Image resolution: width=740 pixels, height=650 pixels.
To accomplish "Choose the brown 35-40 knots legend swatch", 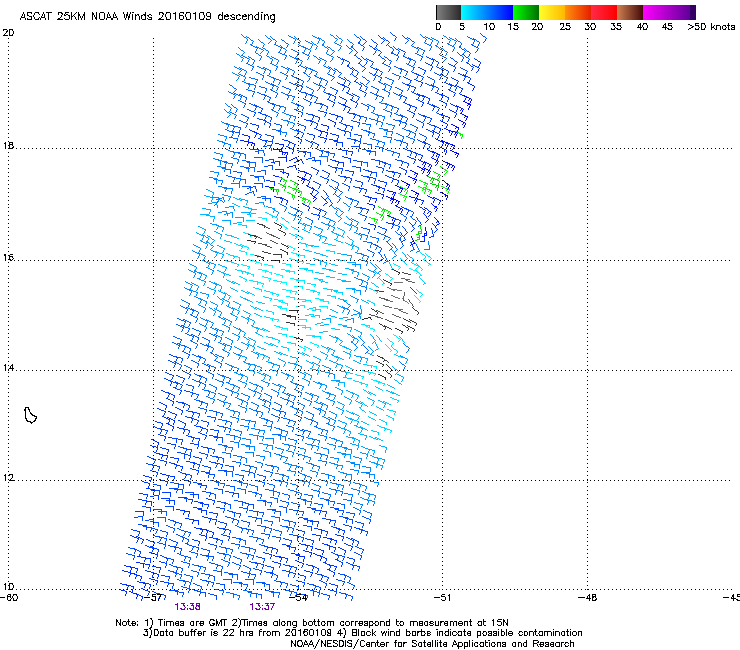I will [x=630, y=12].
